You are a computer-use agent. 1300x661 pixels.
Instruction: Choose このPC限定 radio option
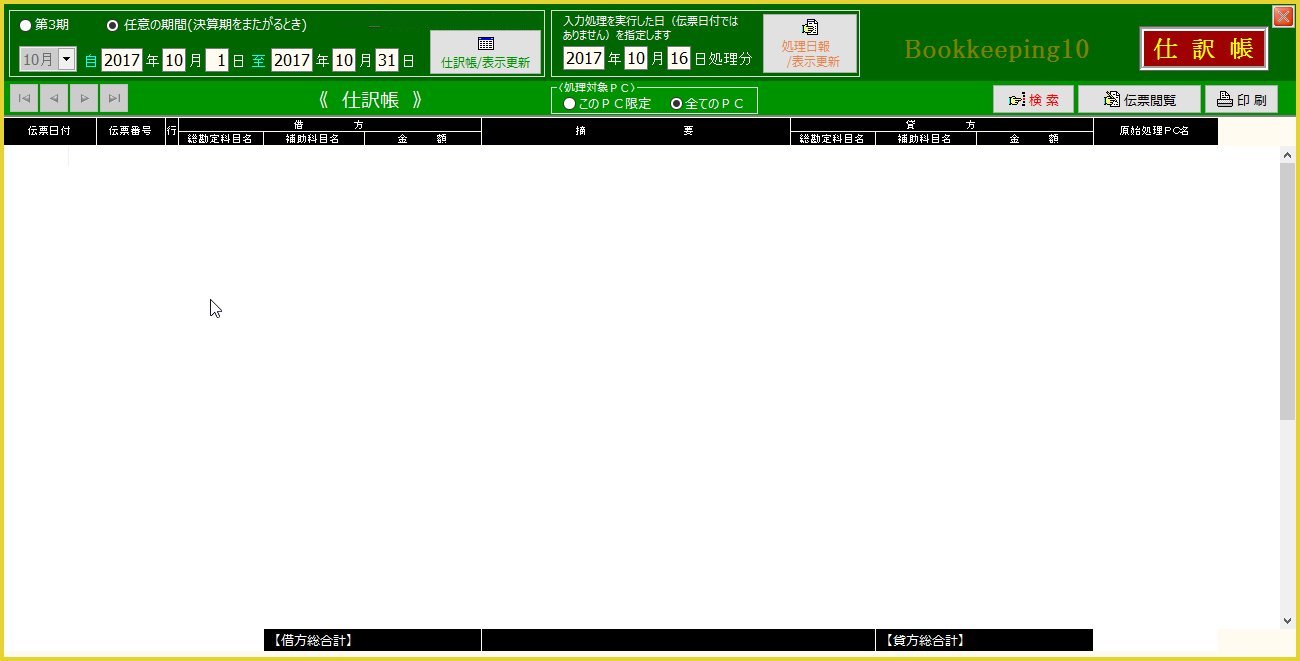569,104
